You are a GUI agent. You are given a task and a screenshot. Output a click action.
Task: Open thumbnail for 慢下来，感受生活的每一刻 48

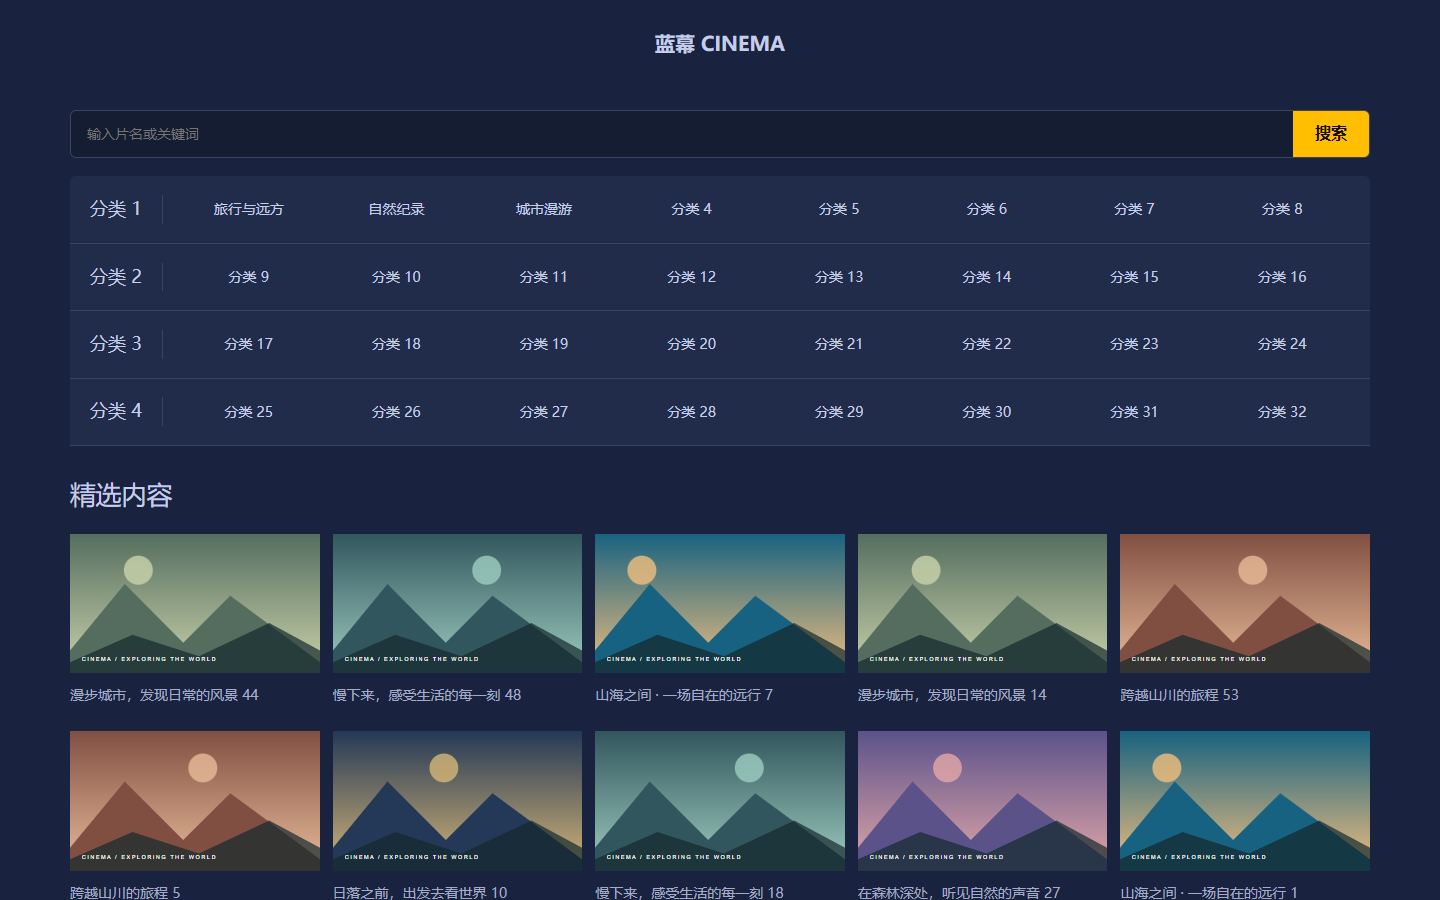[x=457, y=603]
